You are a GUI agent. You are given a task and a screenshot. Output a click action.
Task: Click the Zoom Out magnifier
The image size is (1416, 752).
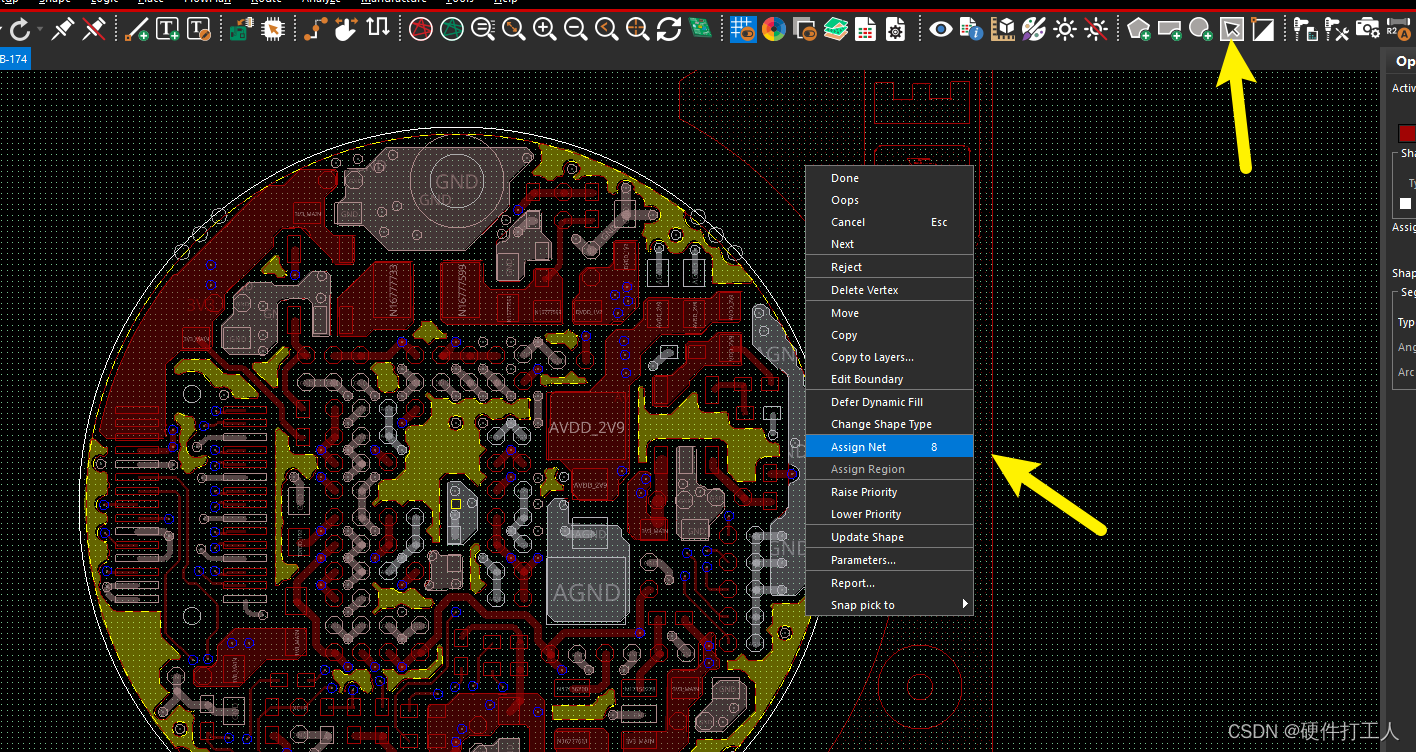coord(576,29)
